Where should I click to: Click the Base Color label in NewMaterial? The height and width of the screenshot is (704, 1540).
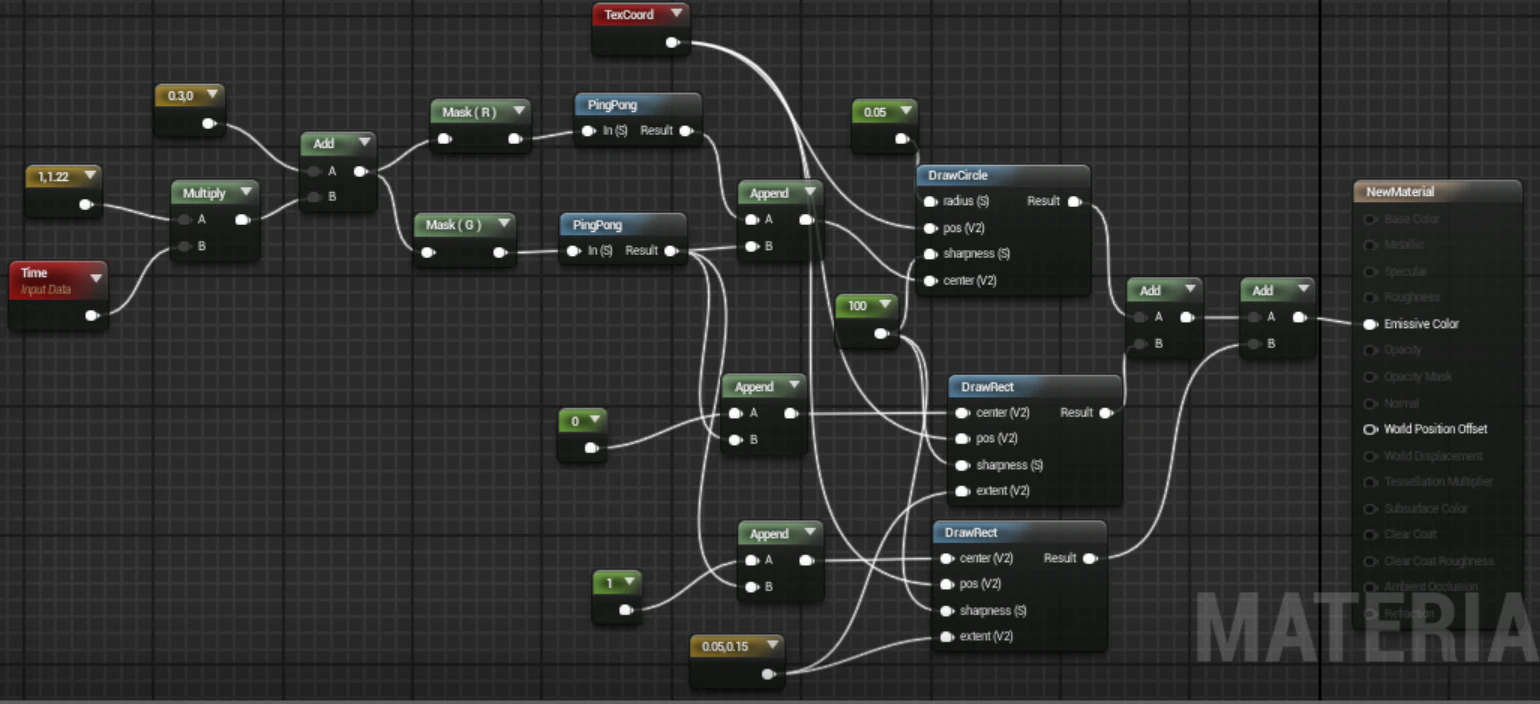1411,219
